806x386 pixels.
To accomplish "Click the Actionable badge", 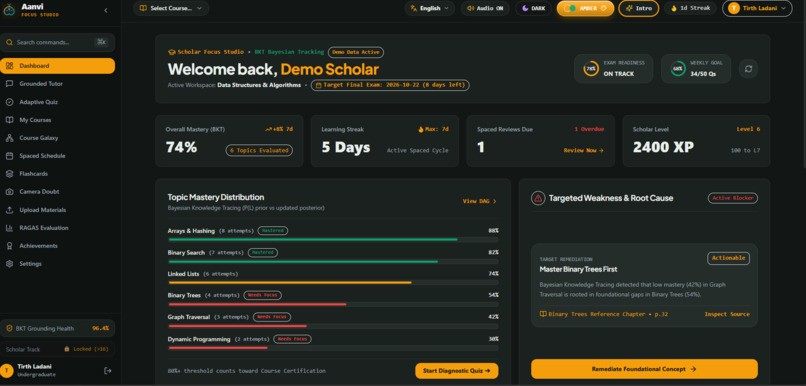I will pos(728,258).
